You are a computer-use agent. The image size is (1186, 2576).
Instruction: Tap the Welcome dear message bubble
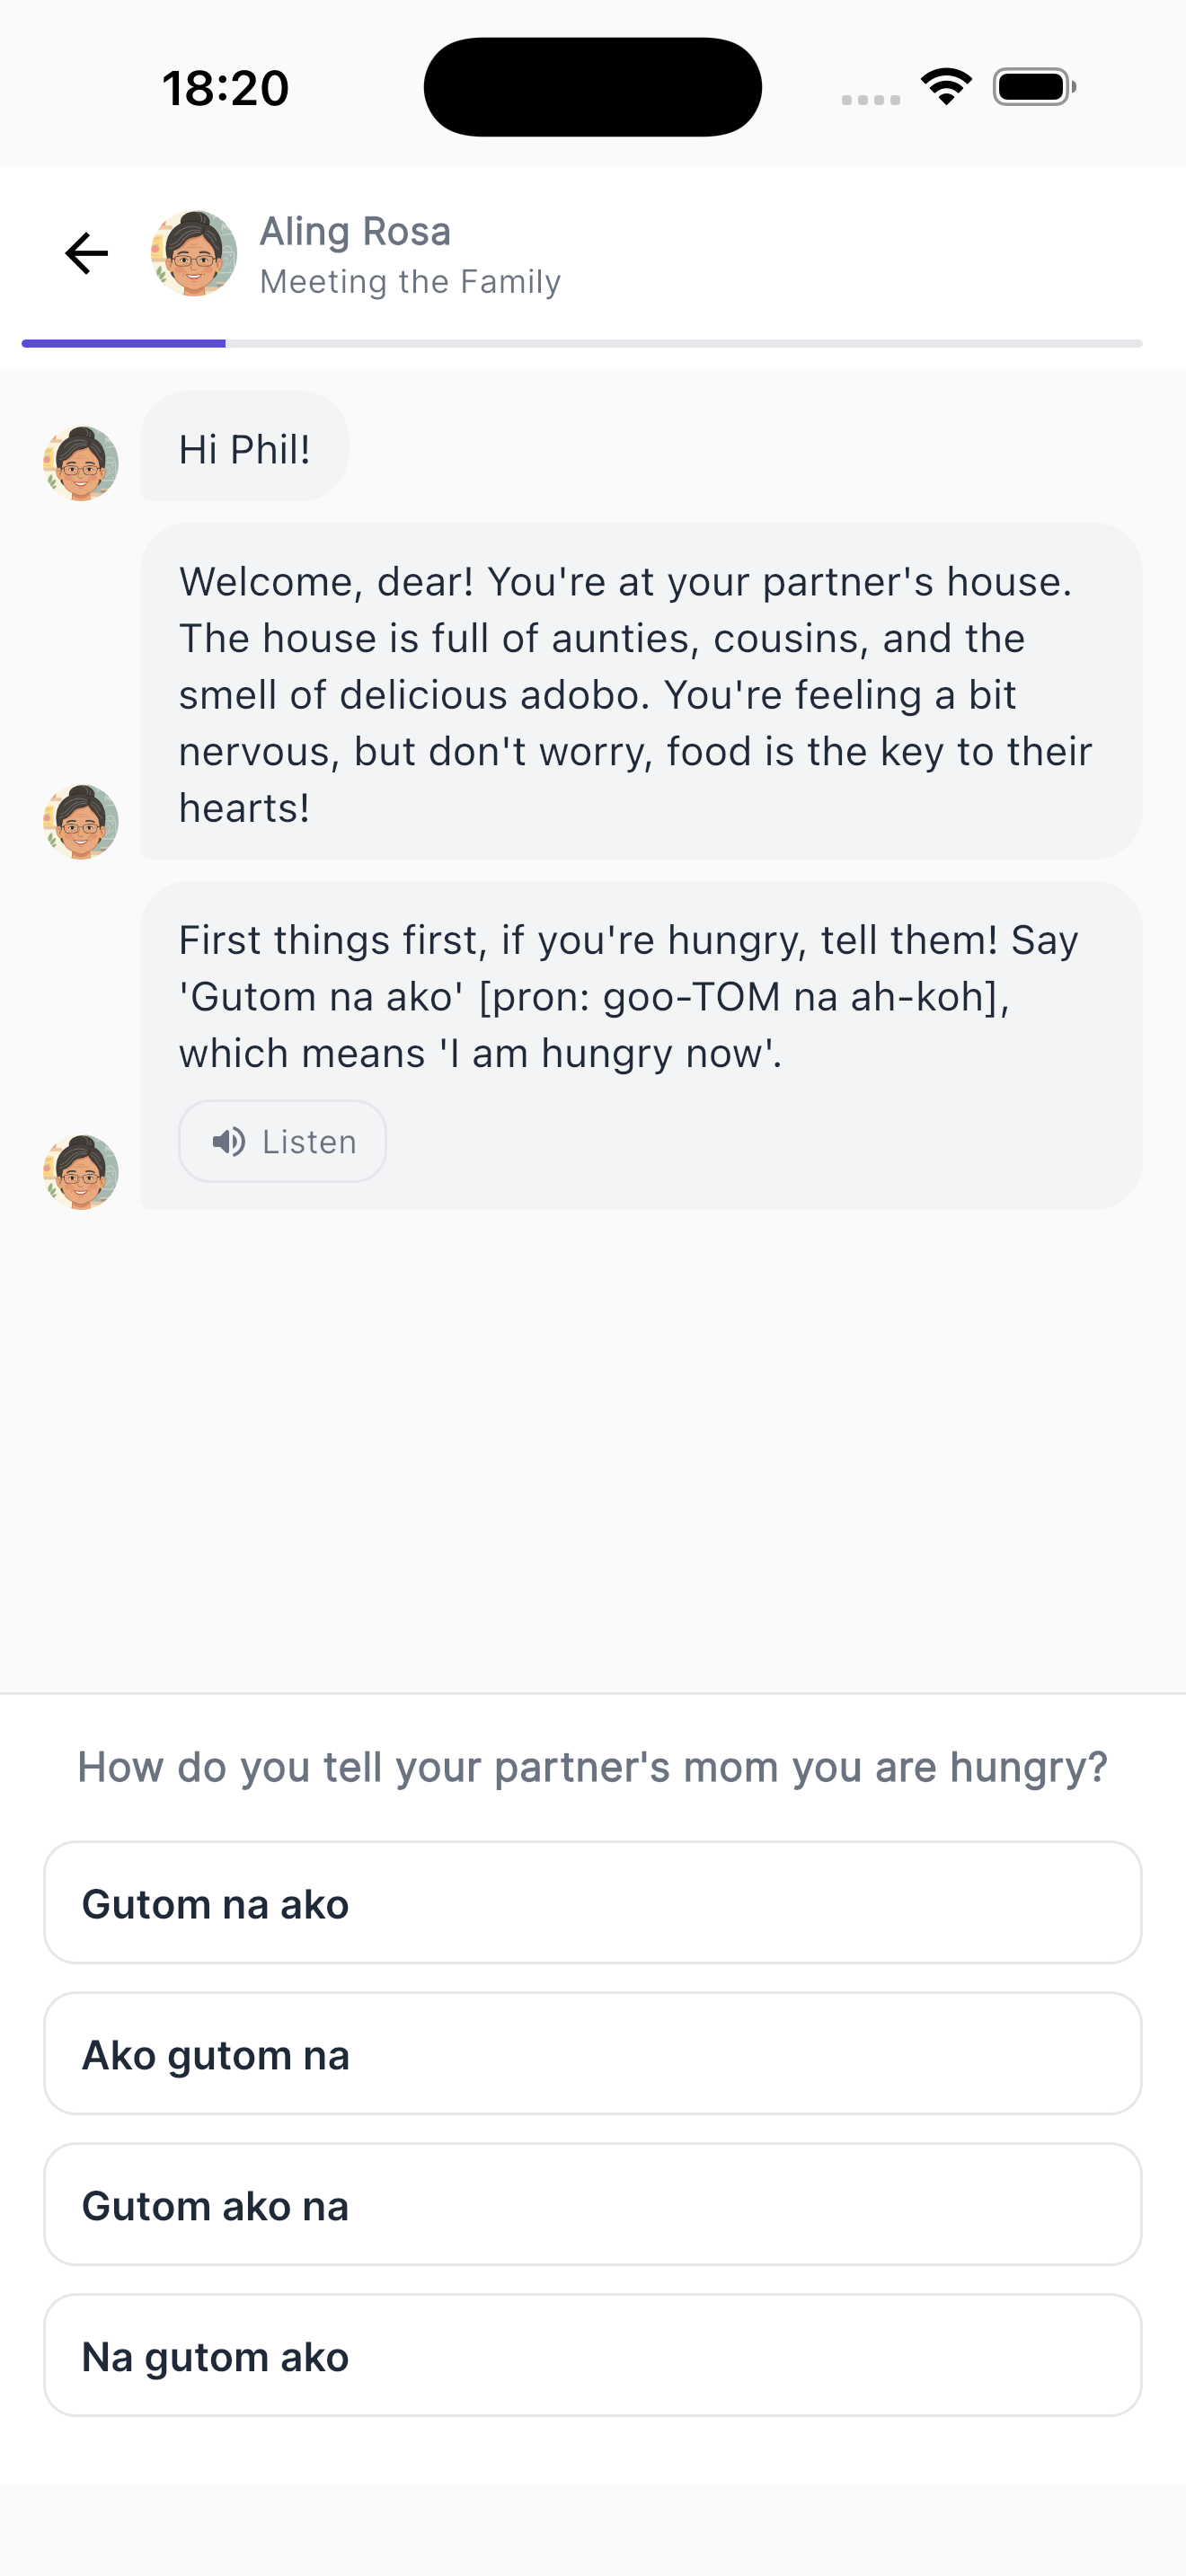pyautogui.click(x=640, y=692)
